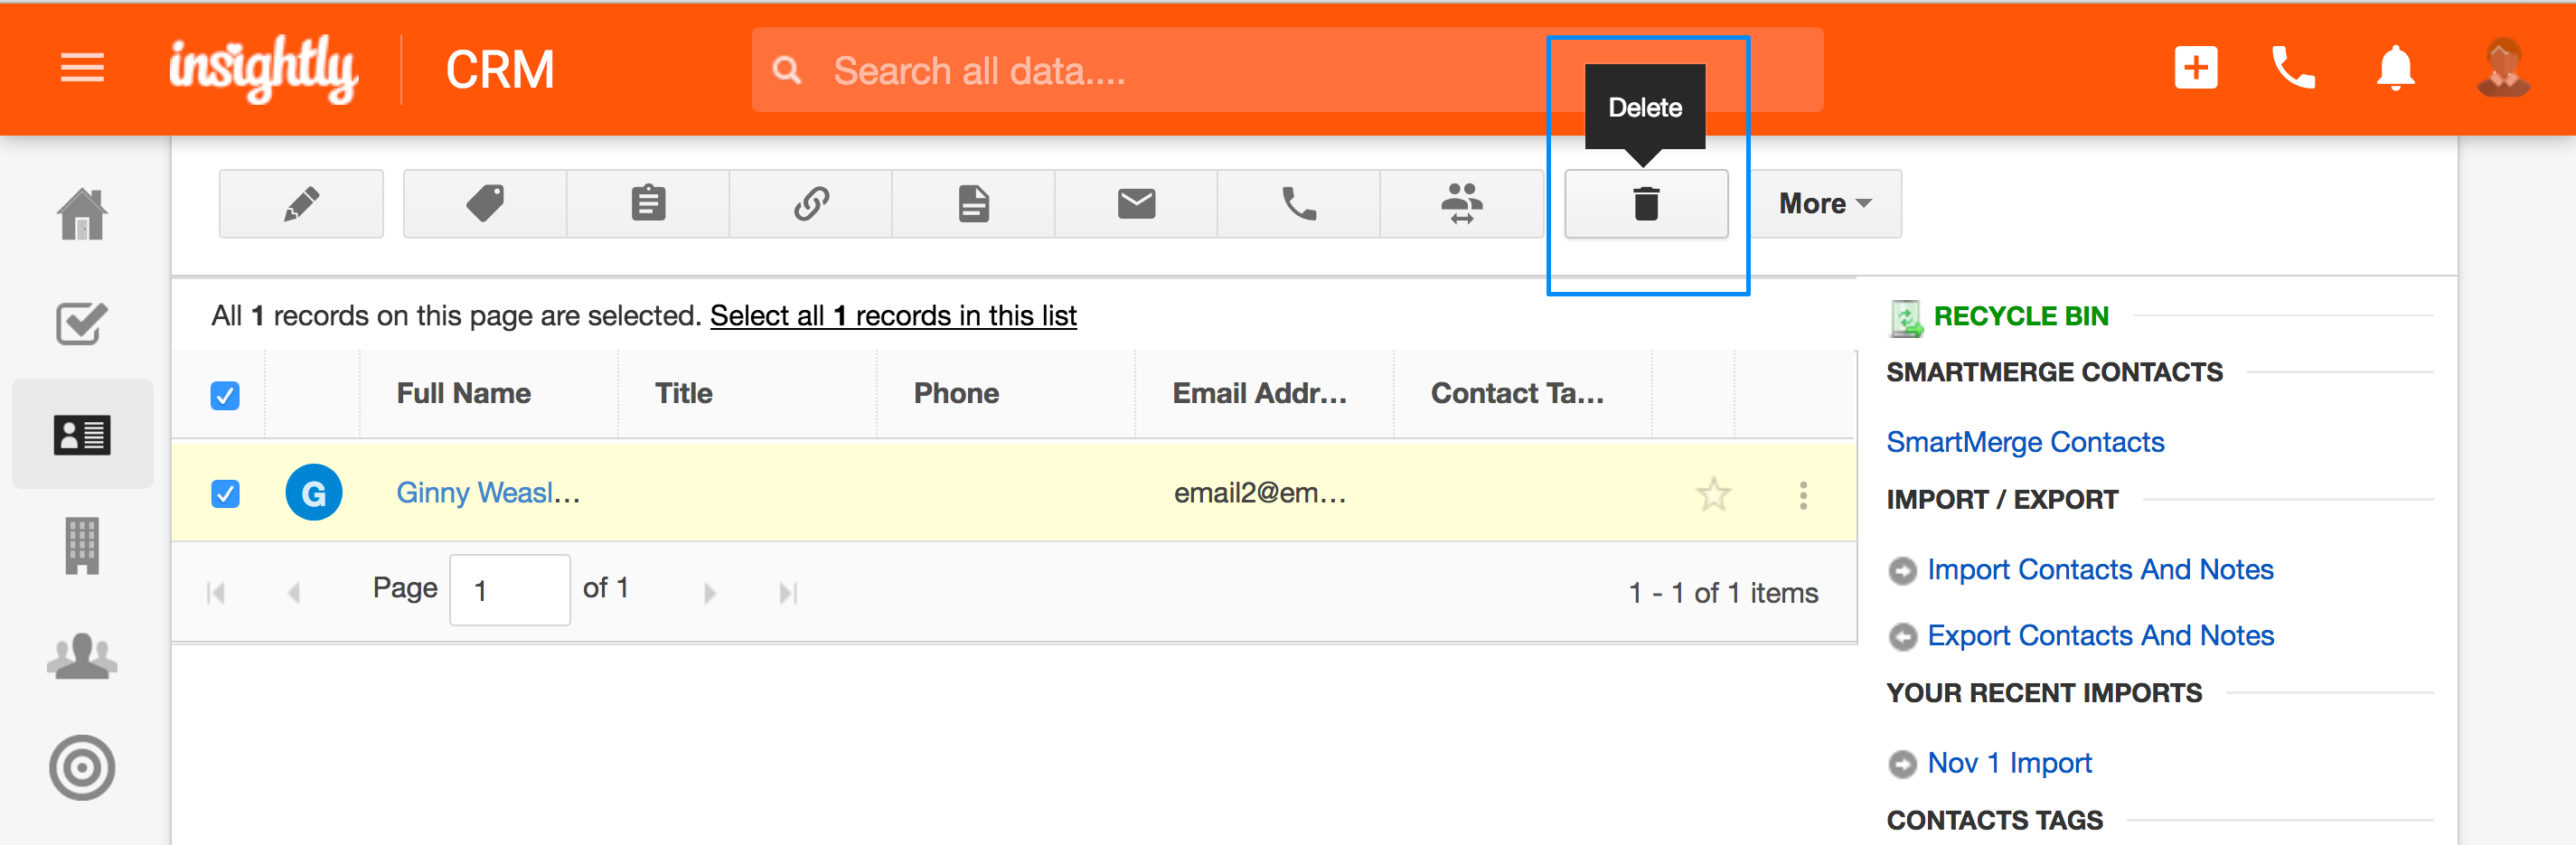Open the Contacts sidebar item

[x=82, y=435]
